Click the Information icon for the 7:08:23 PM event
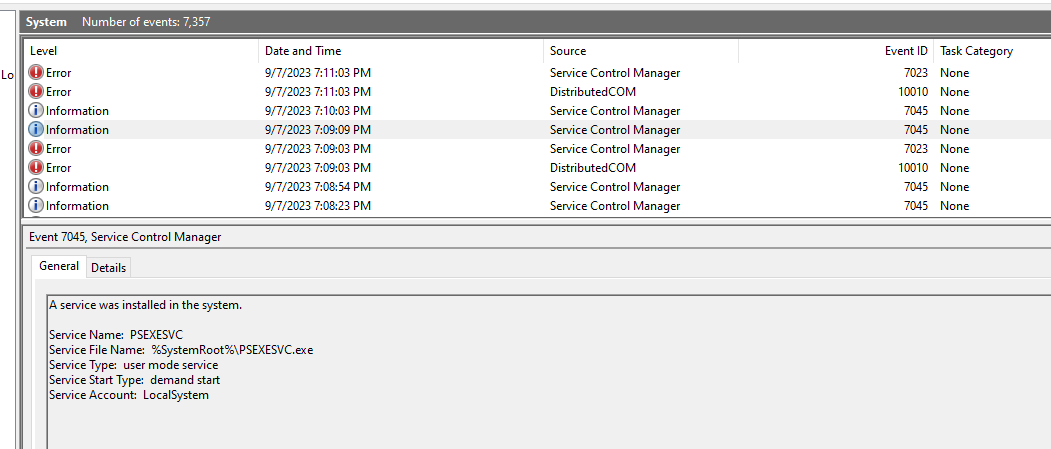The image size is (1051, 449). coord(36,206)
